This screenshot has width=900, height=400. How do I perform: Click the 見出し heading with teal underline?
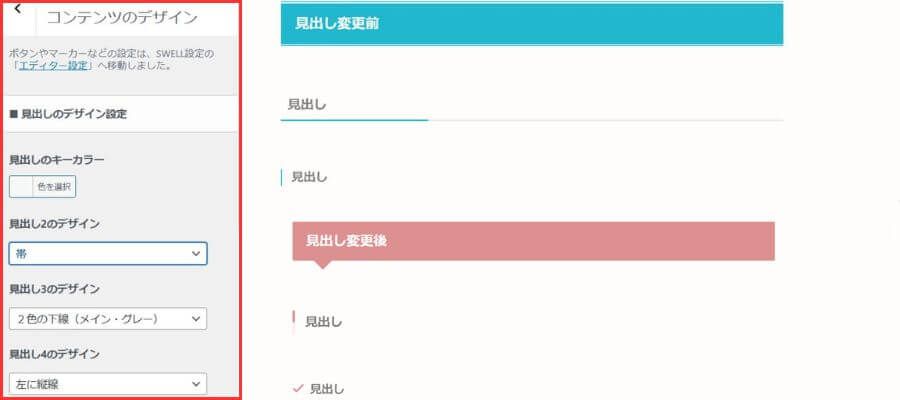308,104
